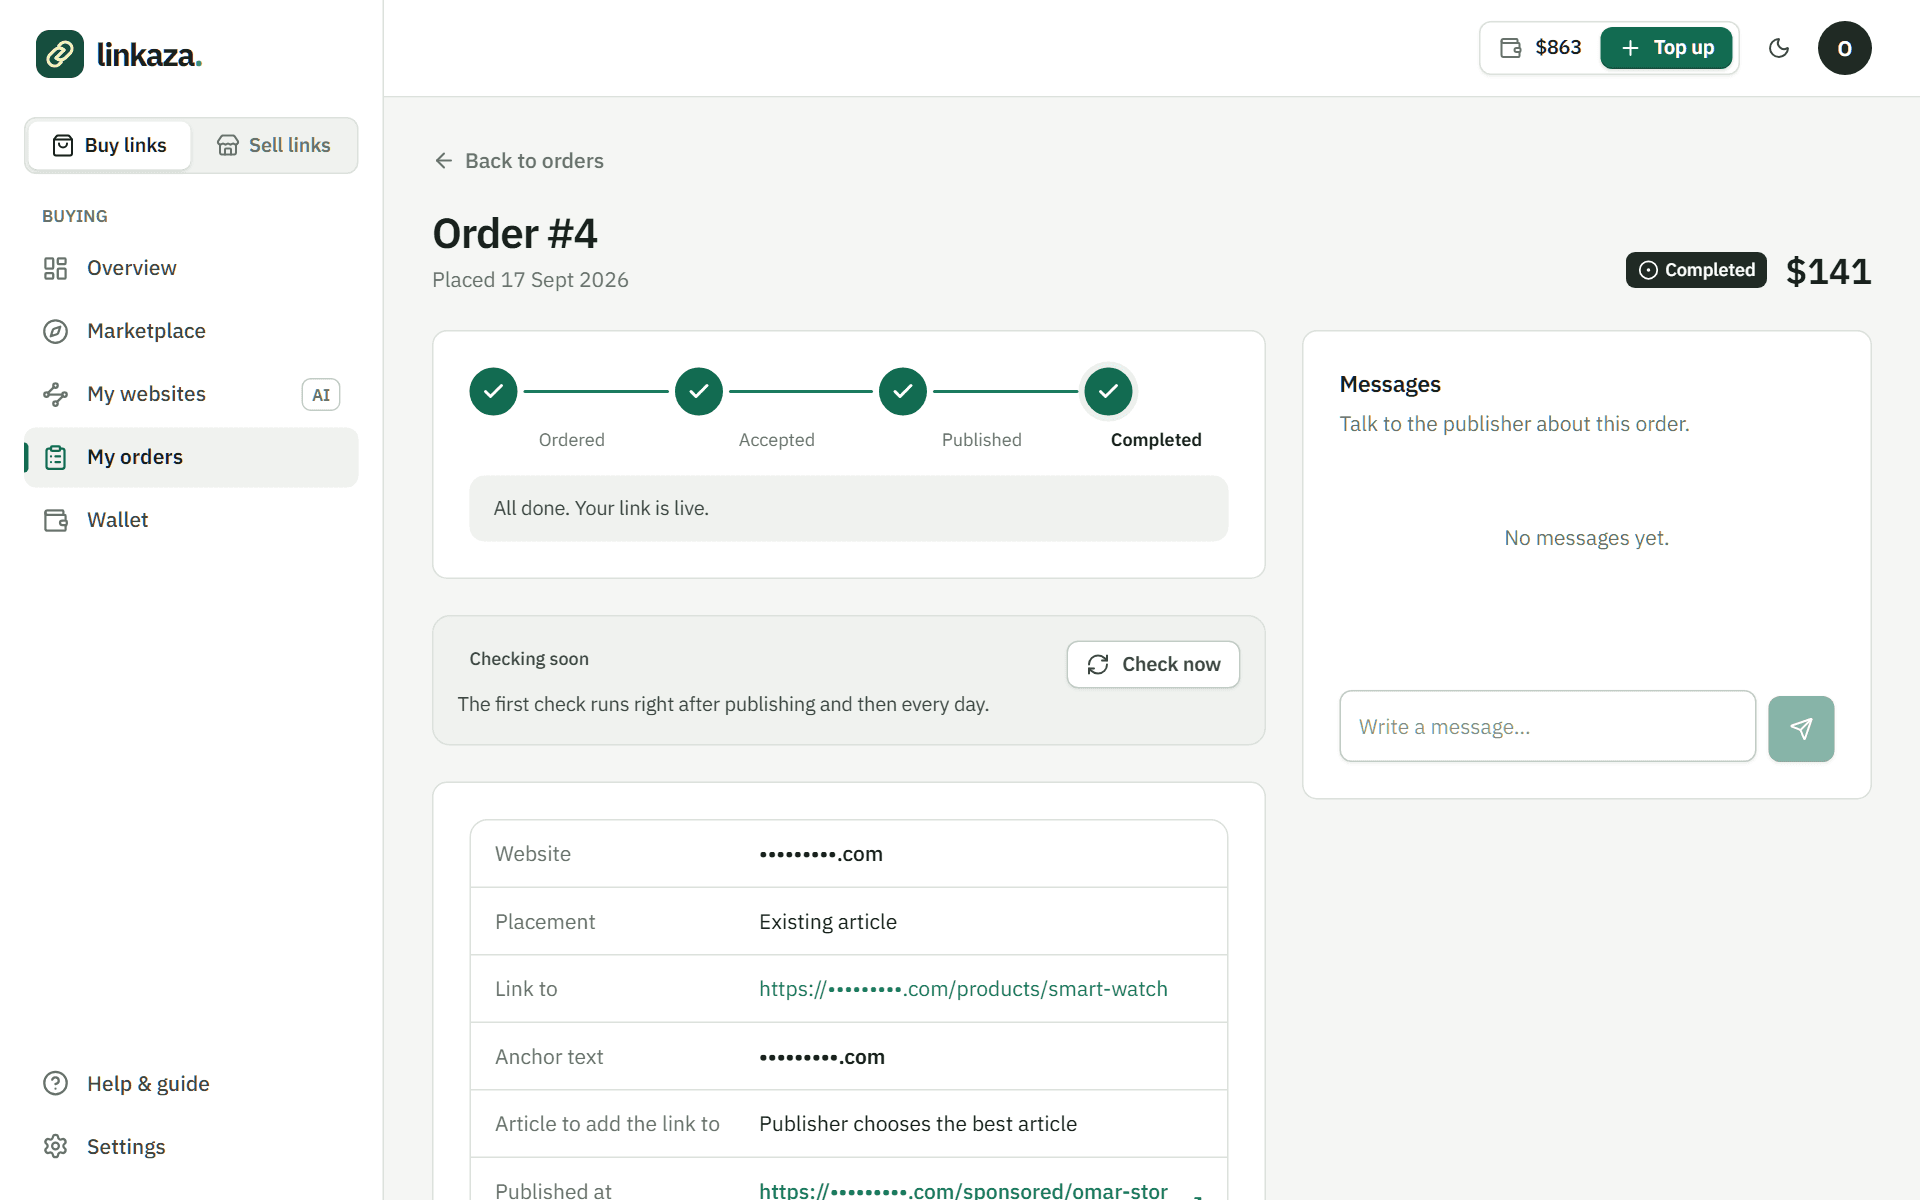Open the Link to smart-watch URL
This screenshot has height=1200, width=1920.
[963, 989]
